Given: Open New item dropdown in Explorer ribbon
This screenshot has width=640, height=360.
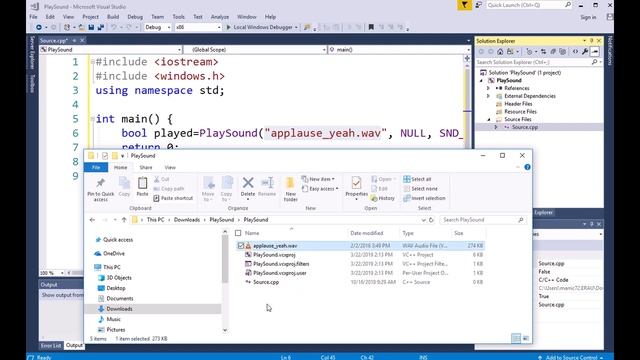Looking at the screenshot, I should (318, 179).
